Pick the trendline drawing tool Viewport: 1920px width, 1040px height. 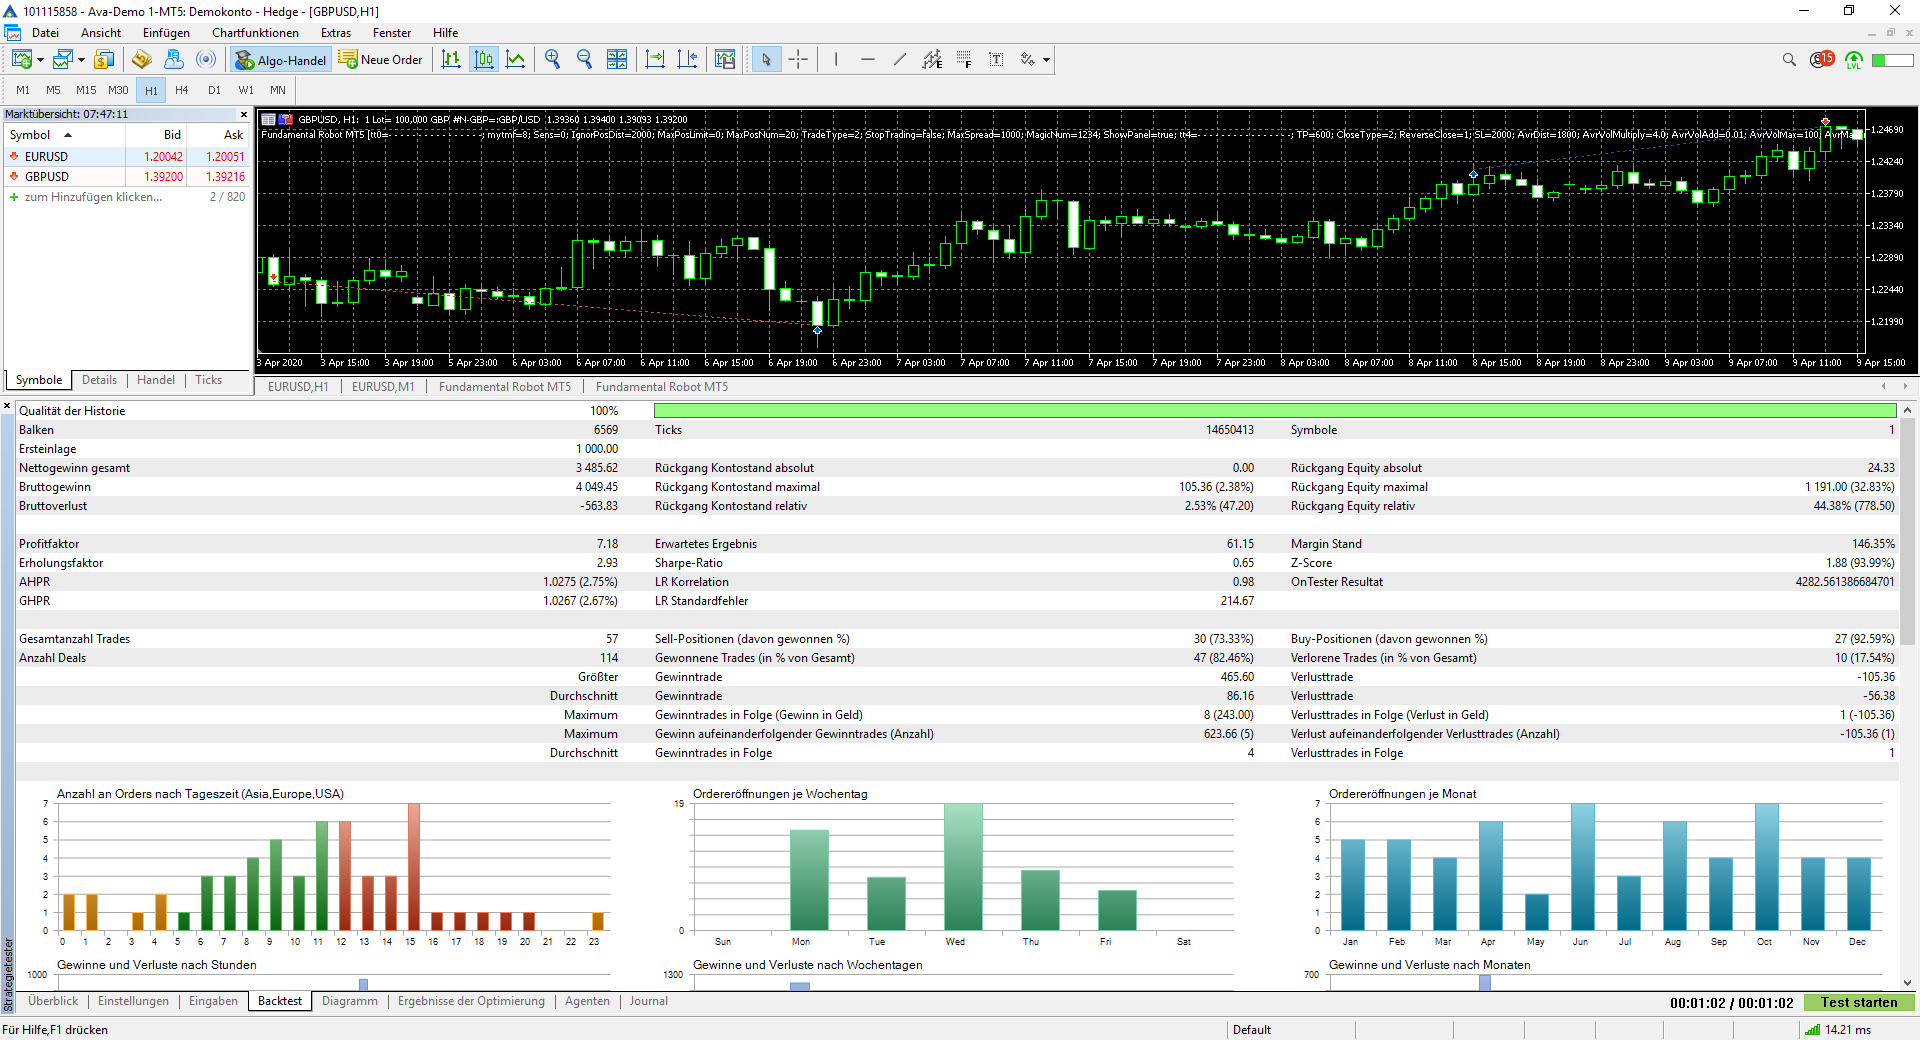pos(900,60)
